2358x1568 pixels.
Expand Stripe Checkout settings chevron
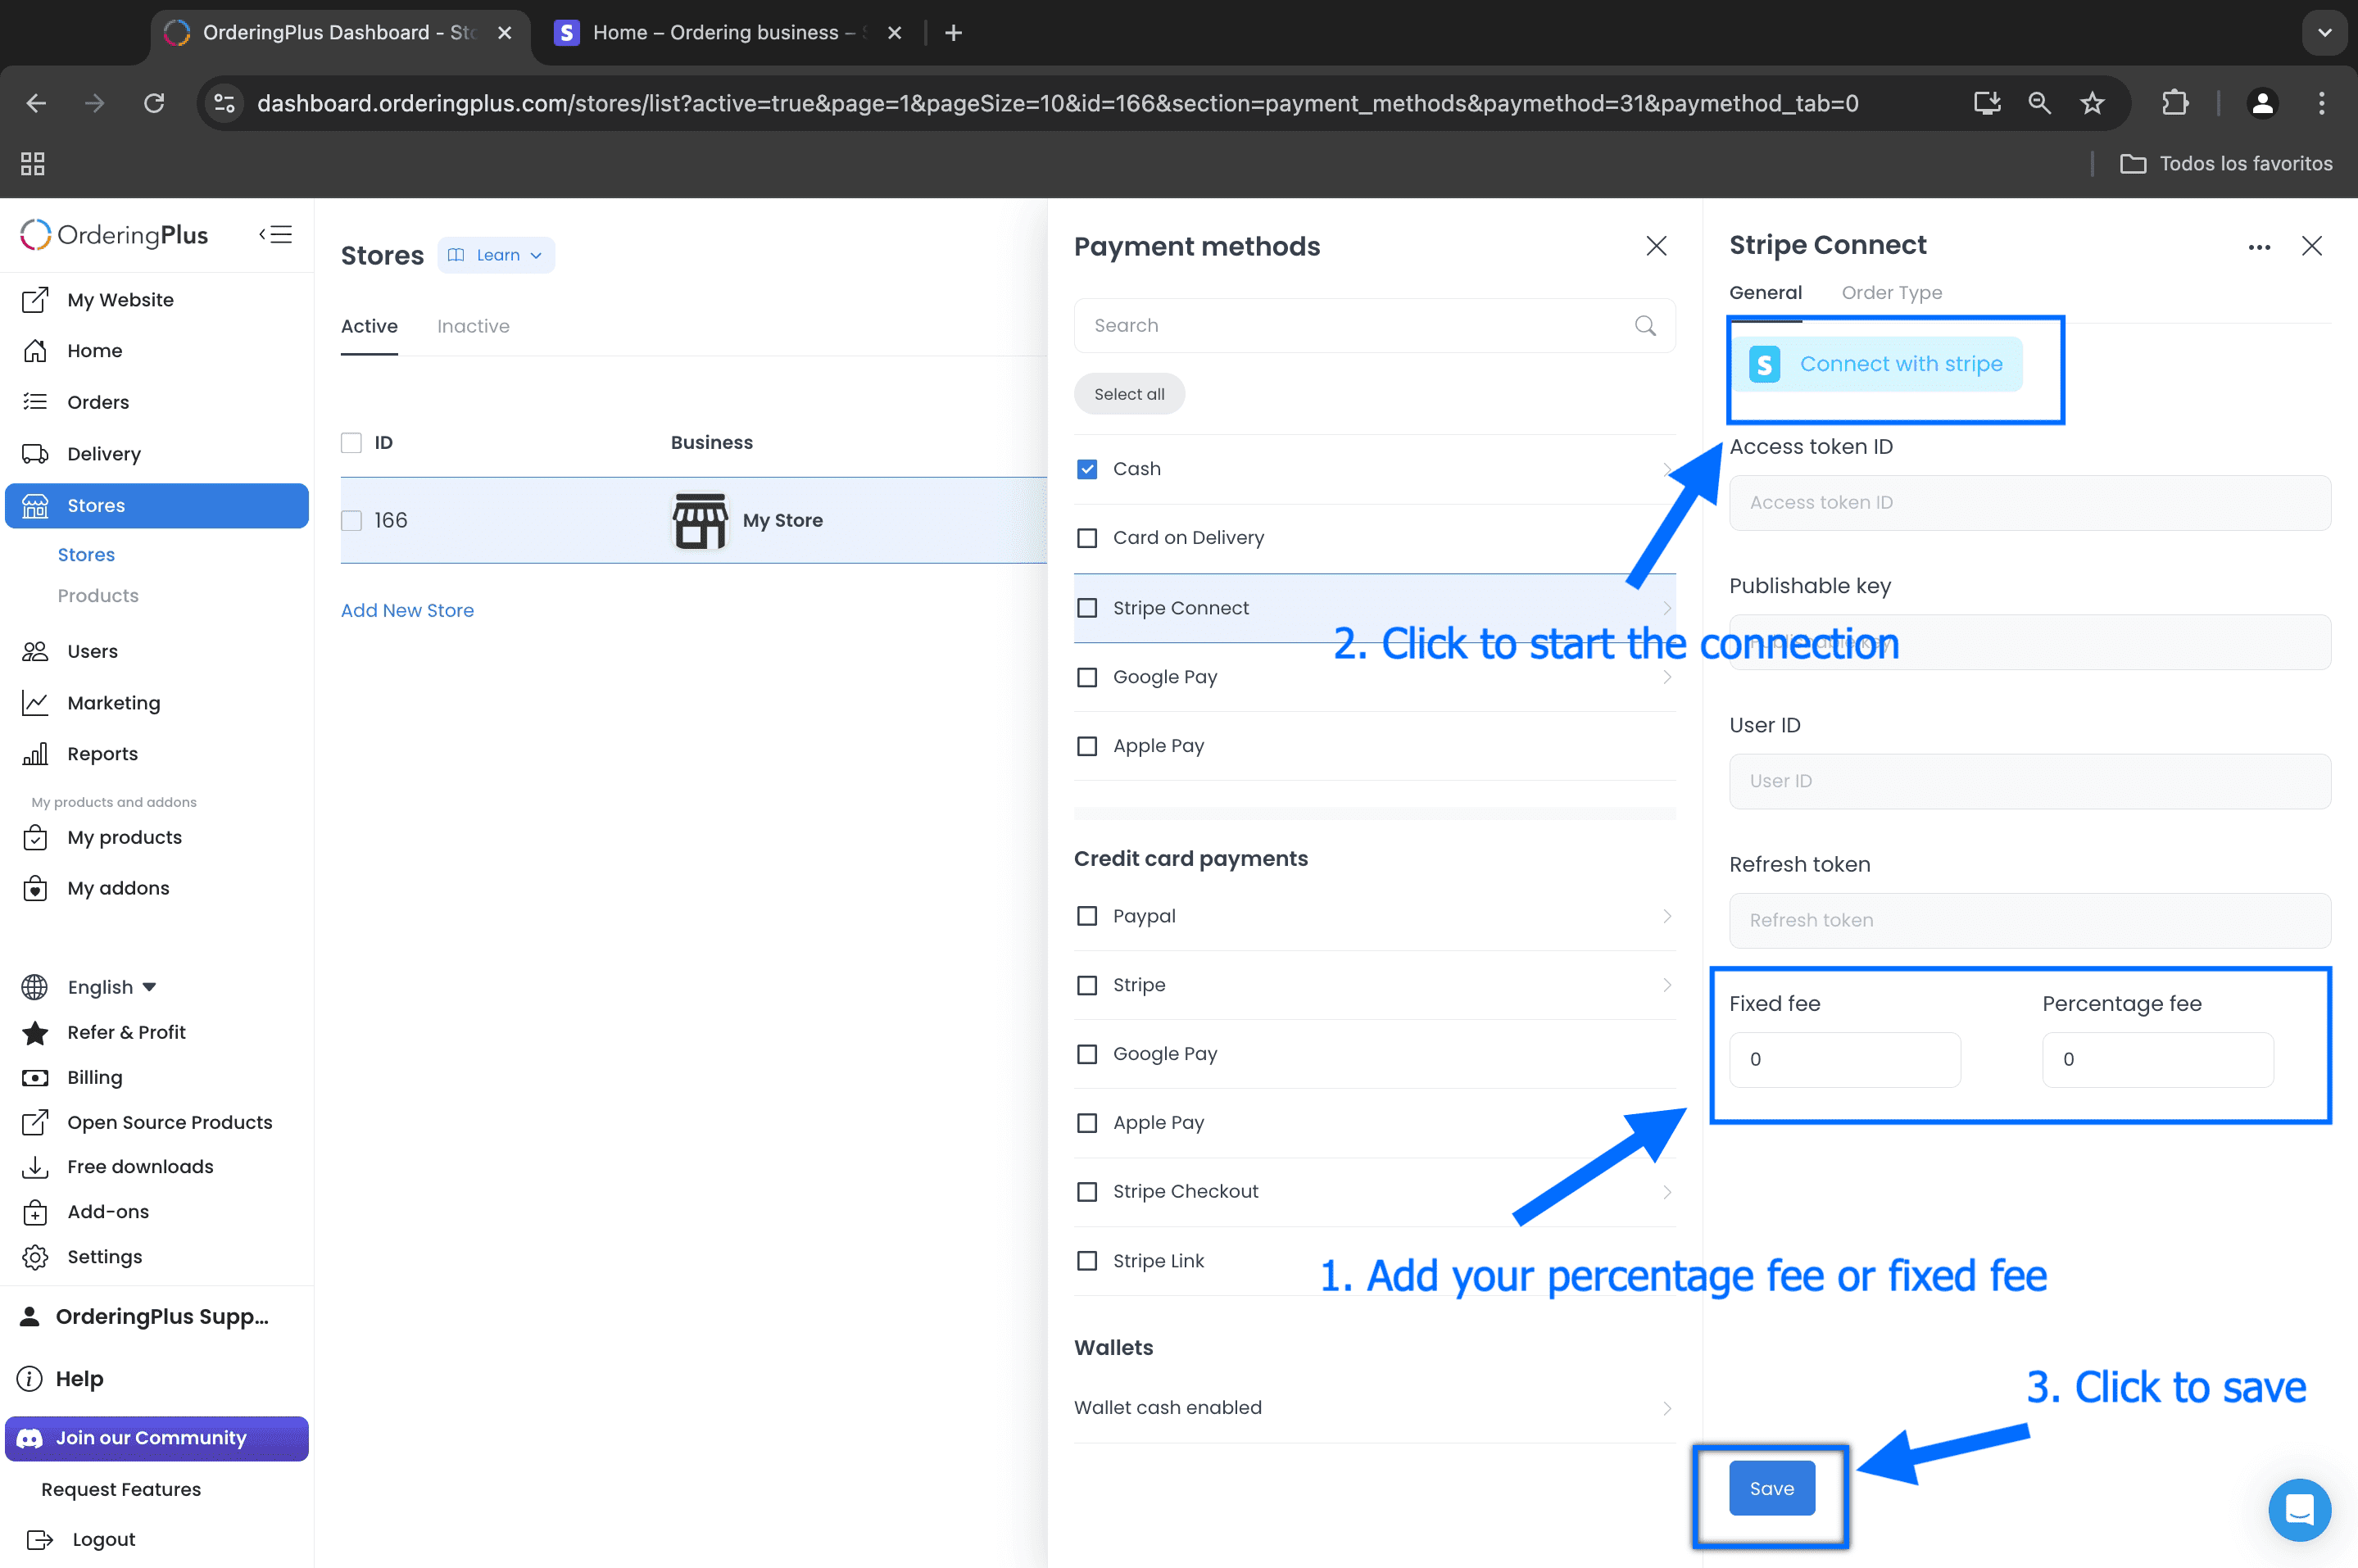point(1667,1192)
